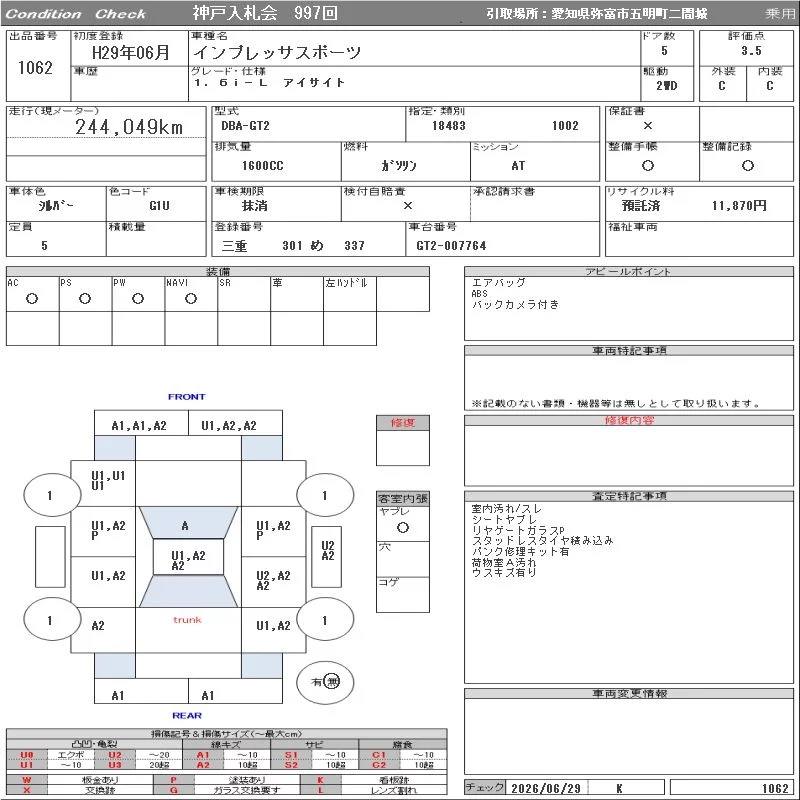Select front bumper damage U1,A2,A2
Viewport: 800px width, 800px height.
(229, 426)
